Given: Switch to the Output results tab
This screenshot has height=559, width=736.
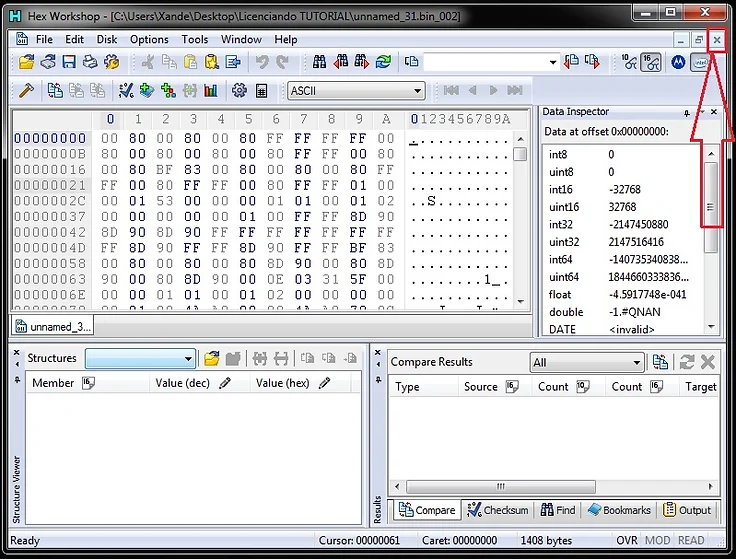Looking at the screenshot, I should pyautogui.click(x=687, y=510).
